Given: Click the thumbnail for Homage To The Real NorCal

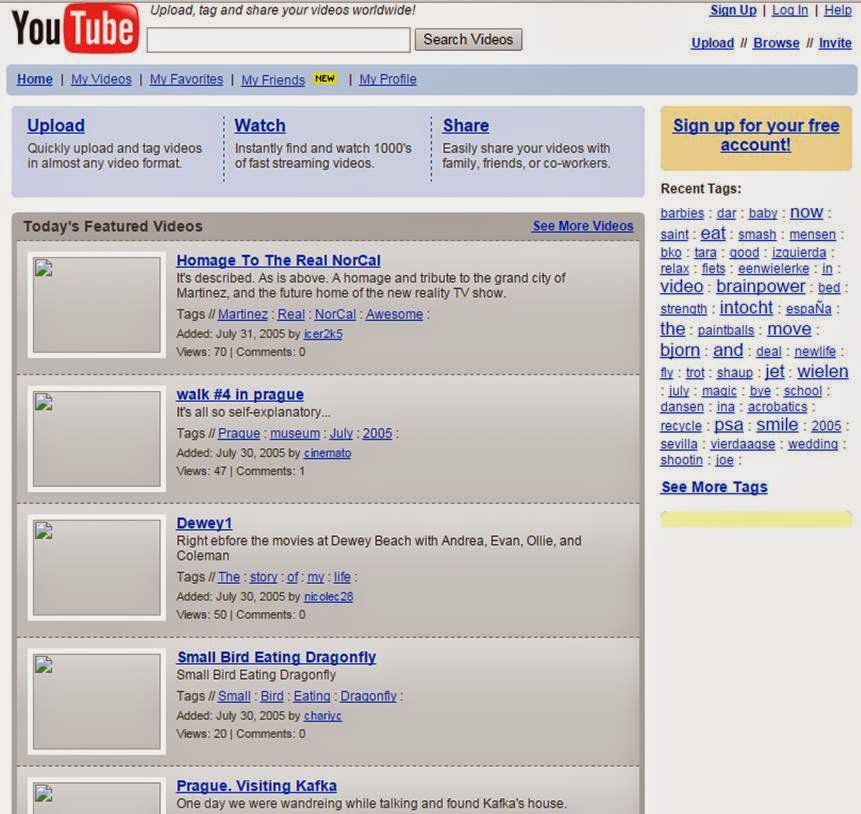Looking at the screenshot, I should [95, 305].
